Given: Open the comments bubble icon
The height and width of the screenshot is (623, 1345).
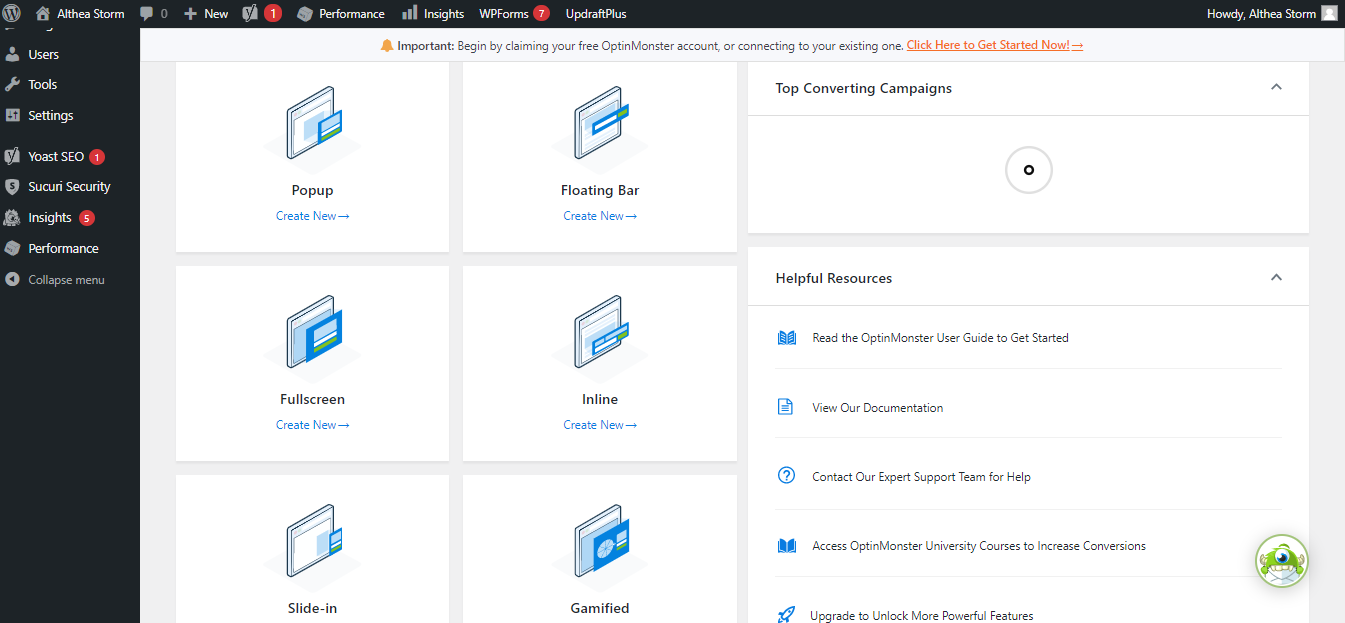Looking at the screenshot, I should pyautogui.click(x=147, y=14).
